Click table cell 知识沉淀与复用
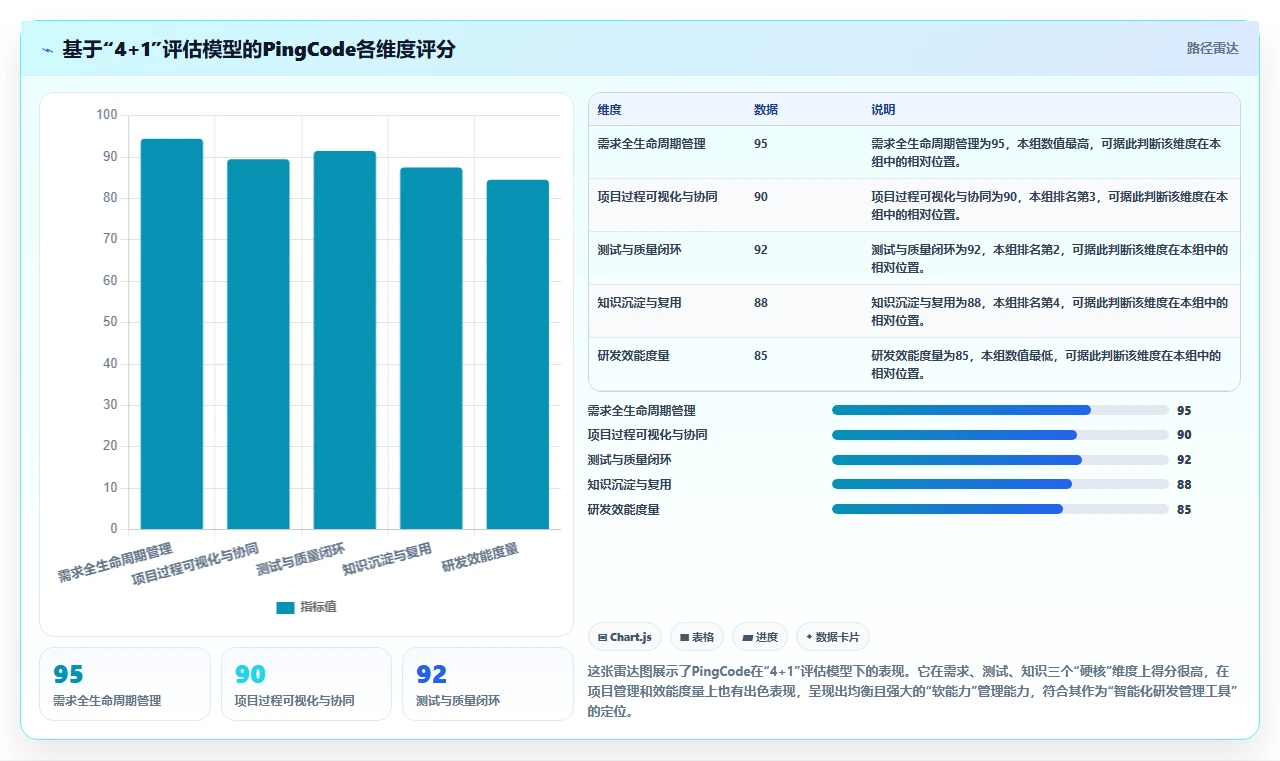 [x=639, y=303]
